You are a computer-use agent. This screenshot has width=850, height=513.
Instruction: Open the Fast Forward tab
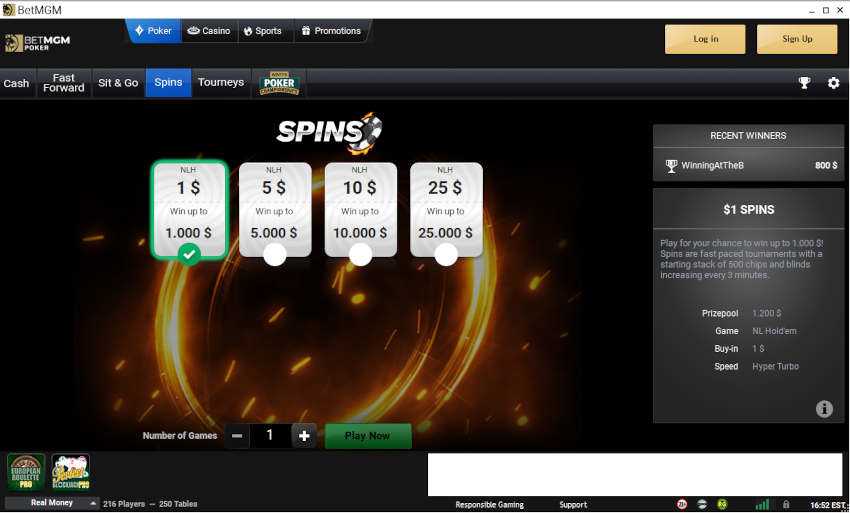(x=64, y=83)
